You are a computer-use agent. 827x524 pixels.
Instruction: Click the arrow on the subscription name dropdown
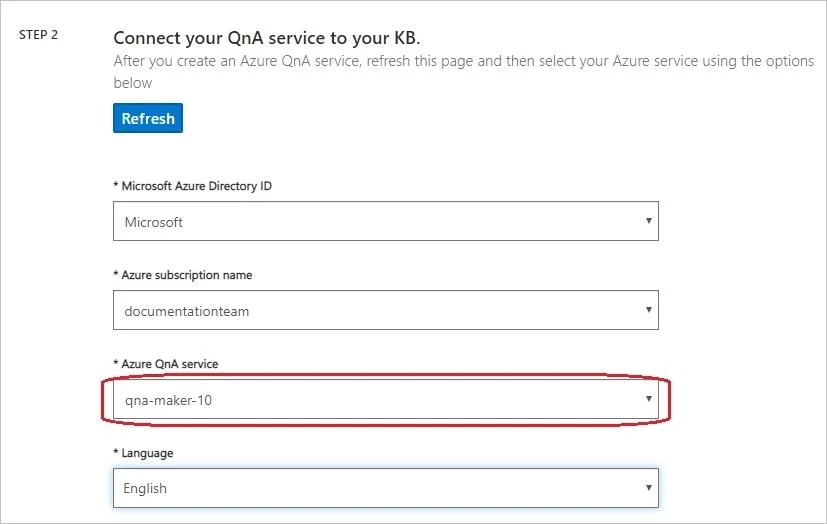pyautogui.click(x=649, y=310)
